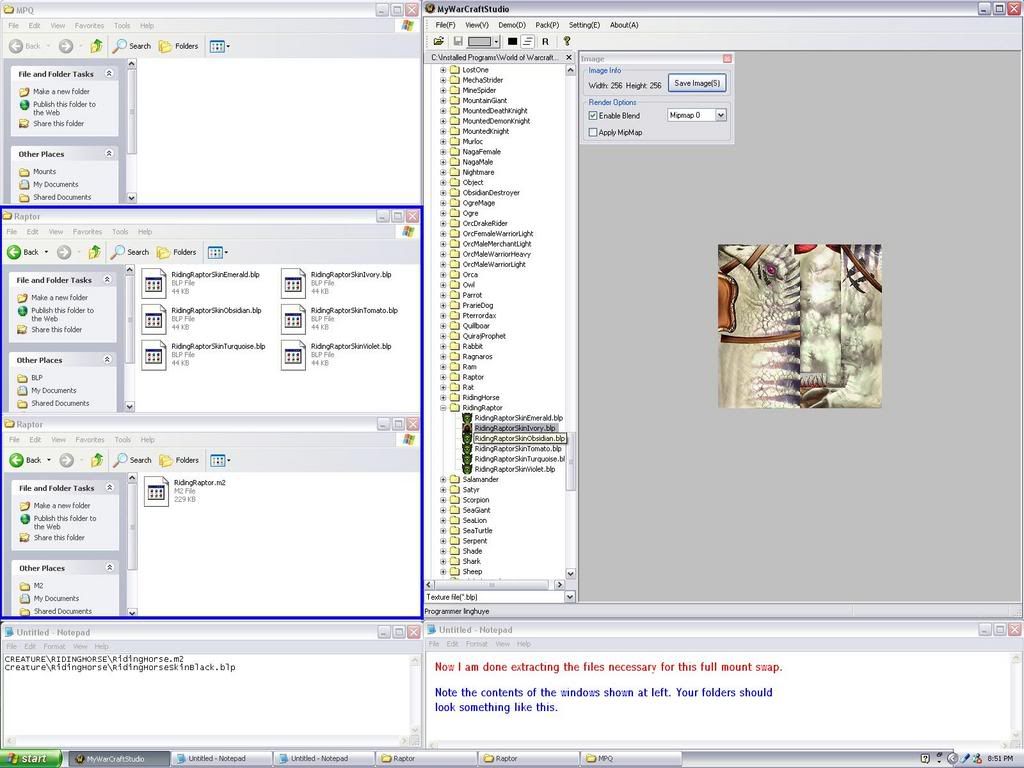Screen dimensions: 1024x768
Task: Open the About(A) menu
Action: 624,25
